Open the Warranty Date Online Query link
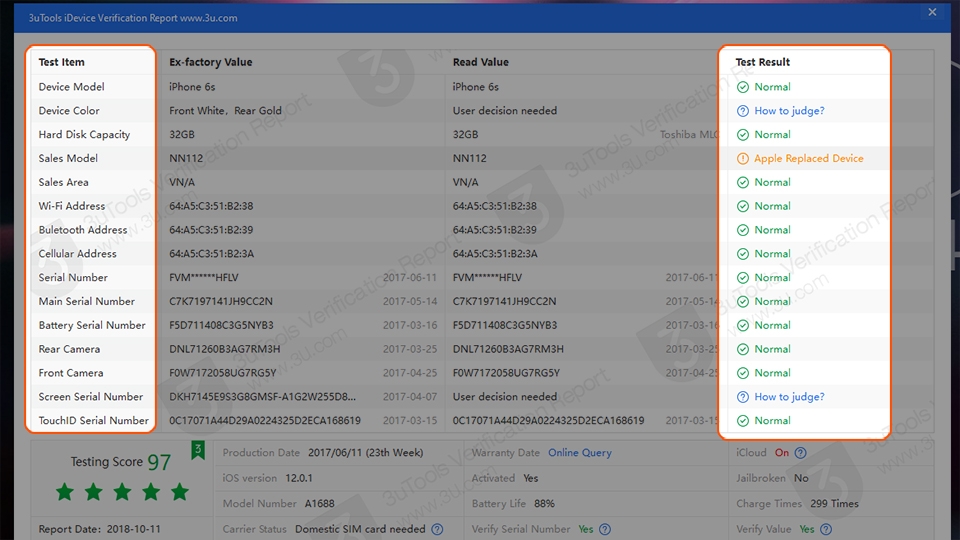The width and height of the screenshot is (960, 540). point(580,453)
